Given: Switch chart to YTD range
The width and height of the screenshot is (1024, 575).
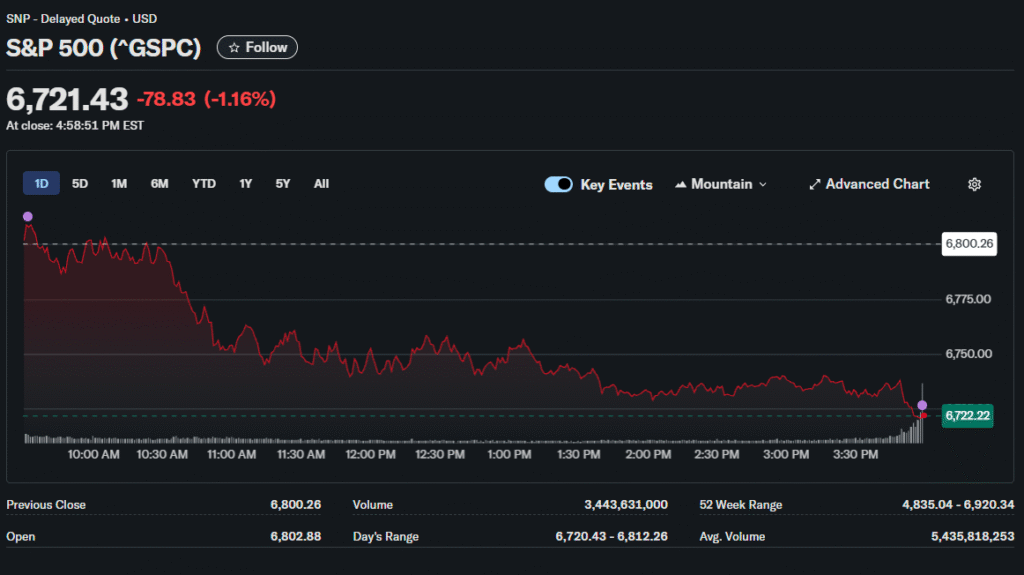Looking at the screenshot, I should point(203,184).
